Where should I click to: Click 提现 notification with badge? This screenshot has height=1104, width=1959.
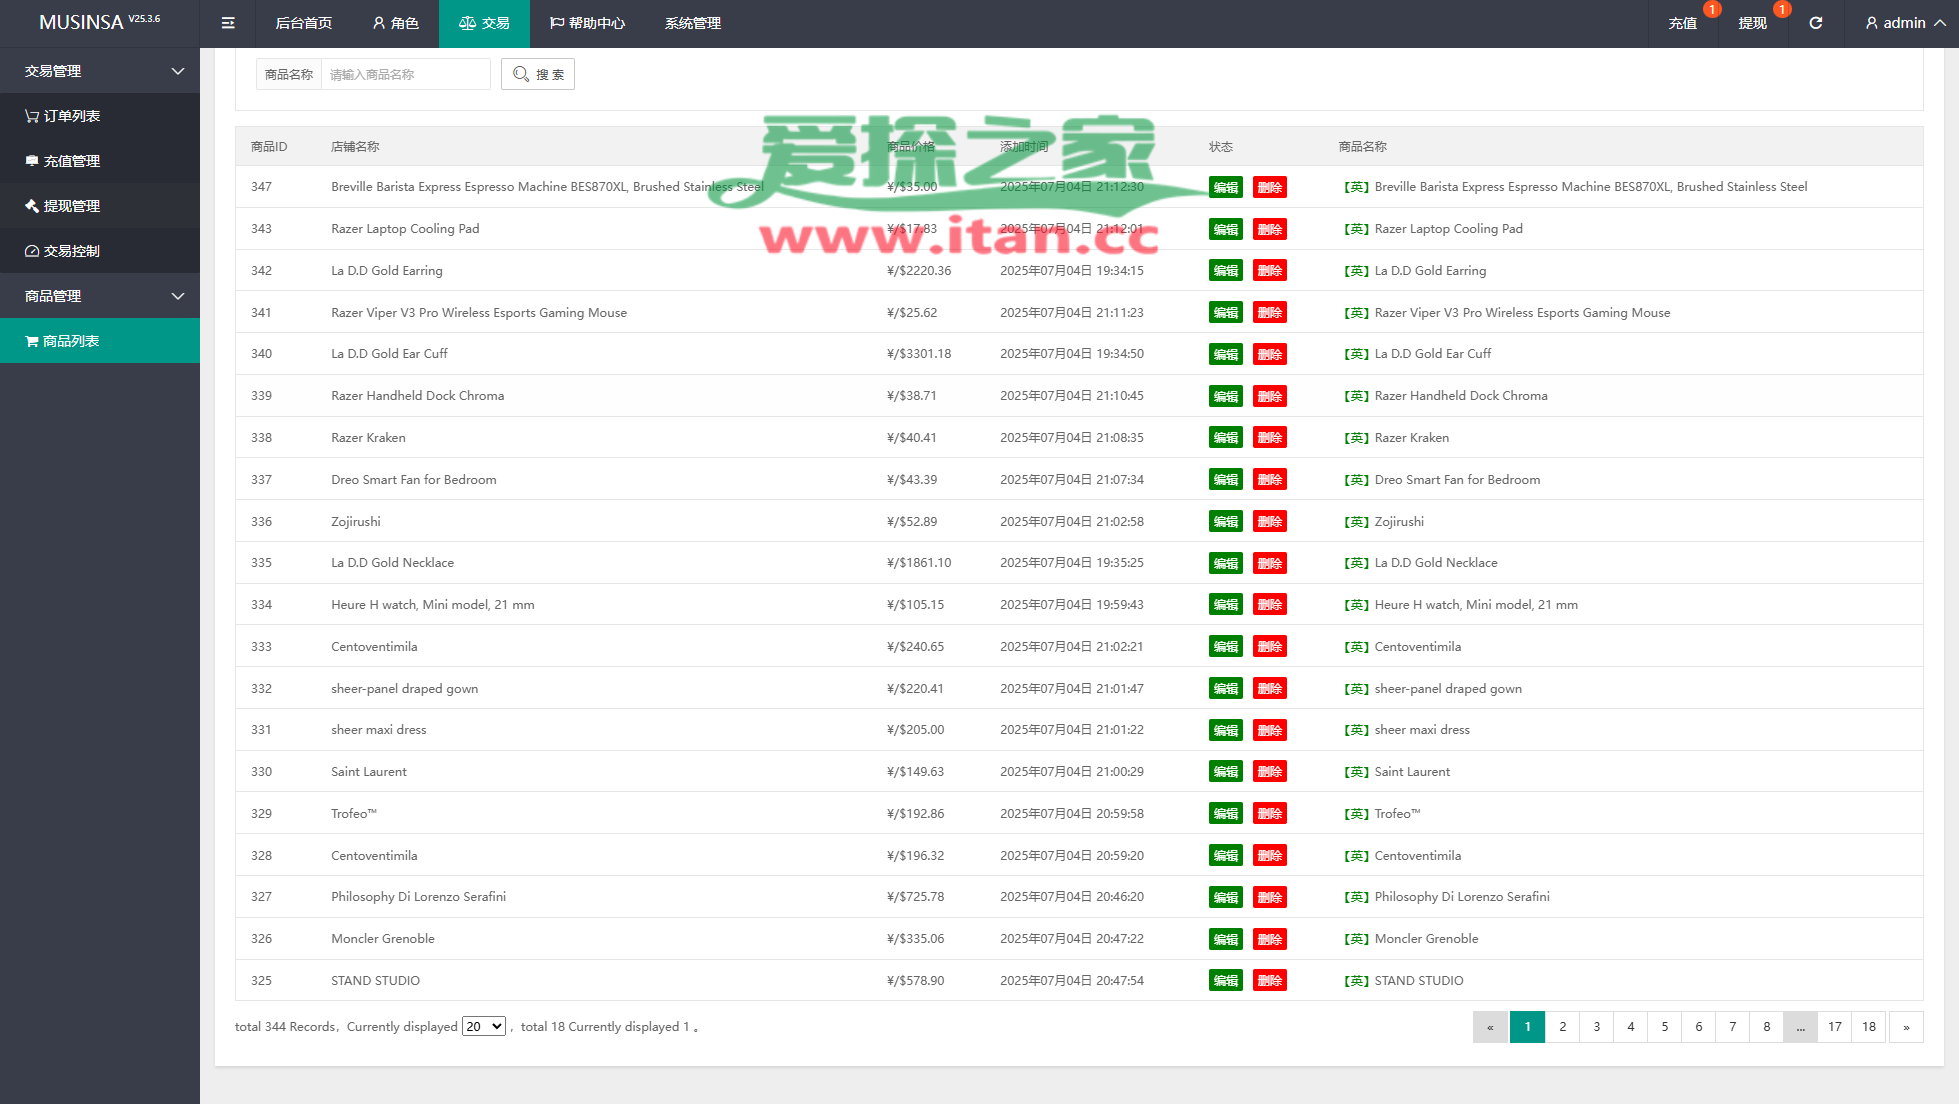(1752, 23)
